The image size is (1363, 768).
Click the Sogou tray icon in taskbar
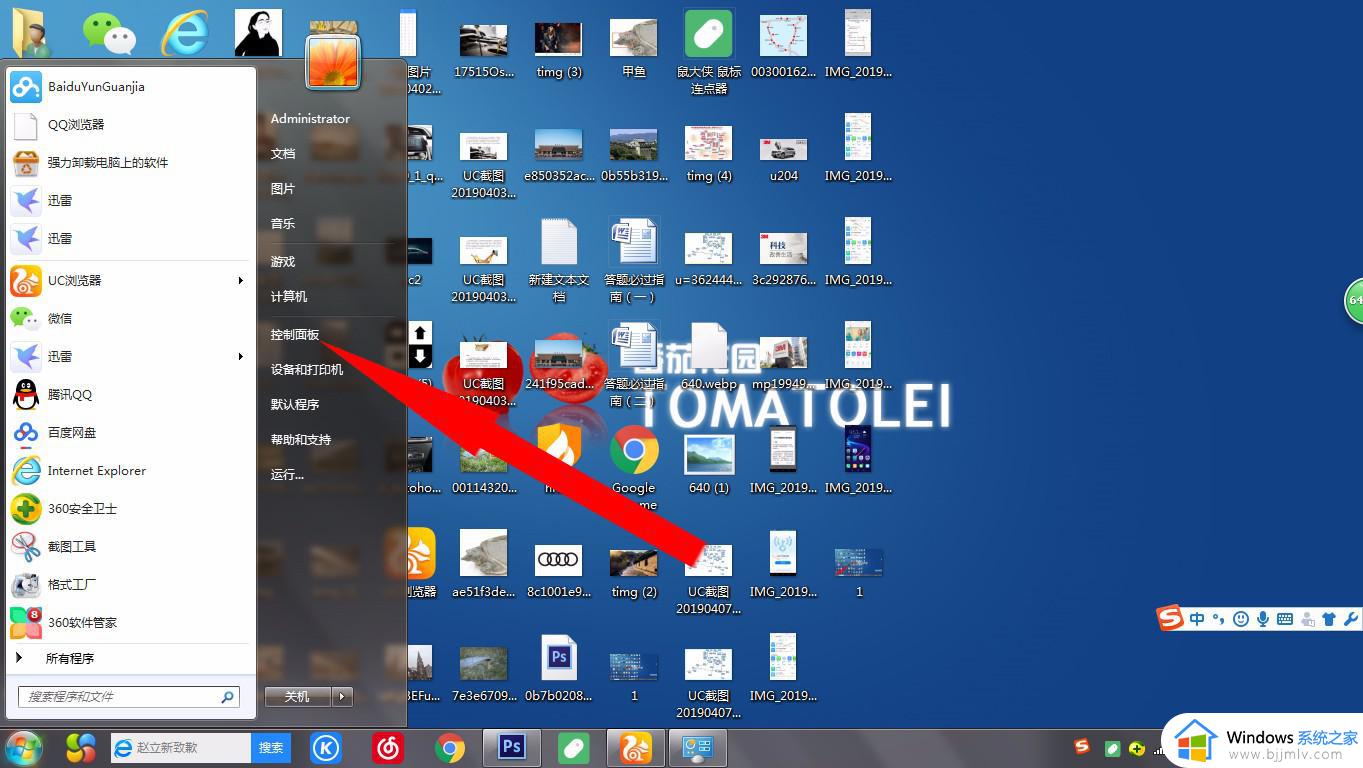1082,747
